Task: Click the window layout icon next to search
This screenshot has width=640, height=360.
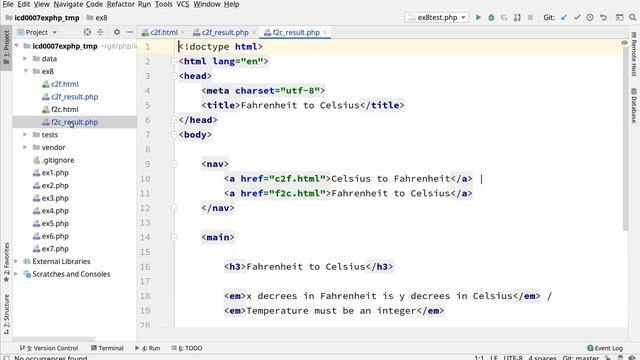Action: point(619,18)
